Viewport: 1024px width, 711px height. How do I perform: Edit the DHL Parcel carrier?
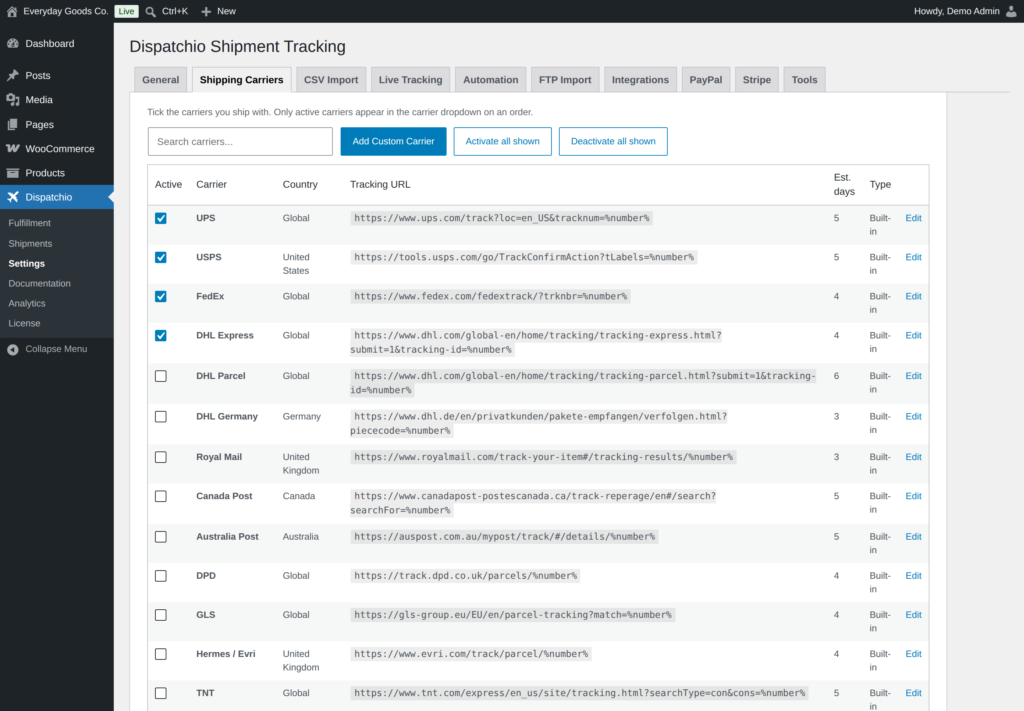click(x=913, y=376)
